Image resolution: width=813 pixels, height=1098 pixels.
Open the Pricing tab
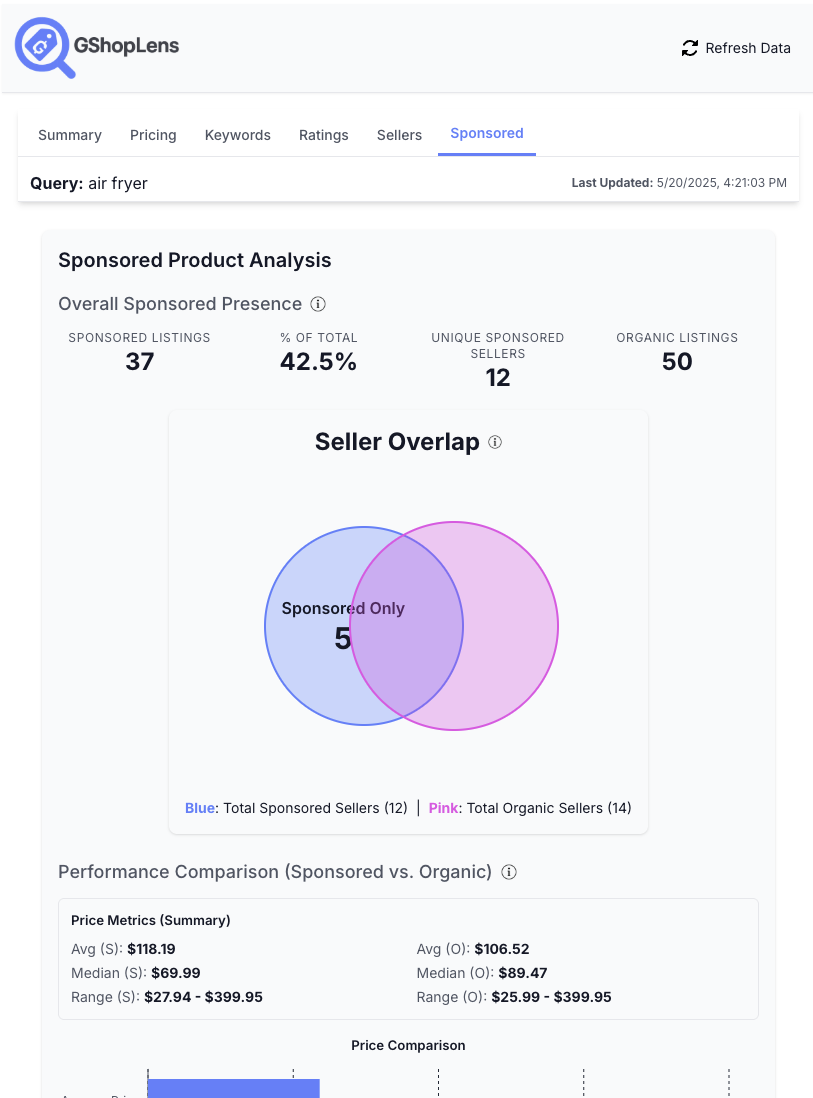tap(153, 135)
